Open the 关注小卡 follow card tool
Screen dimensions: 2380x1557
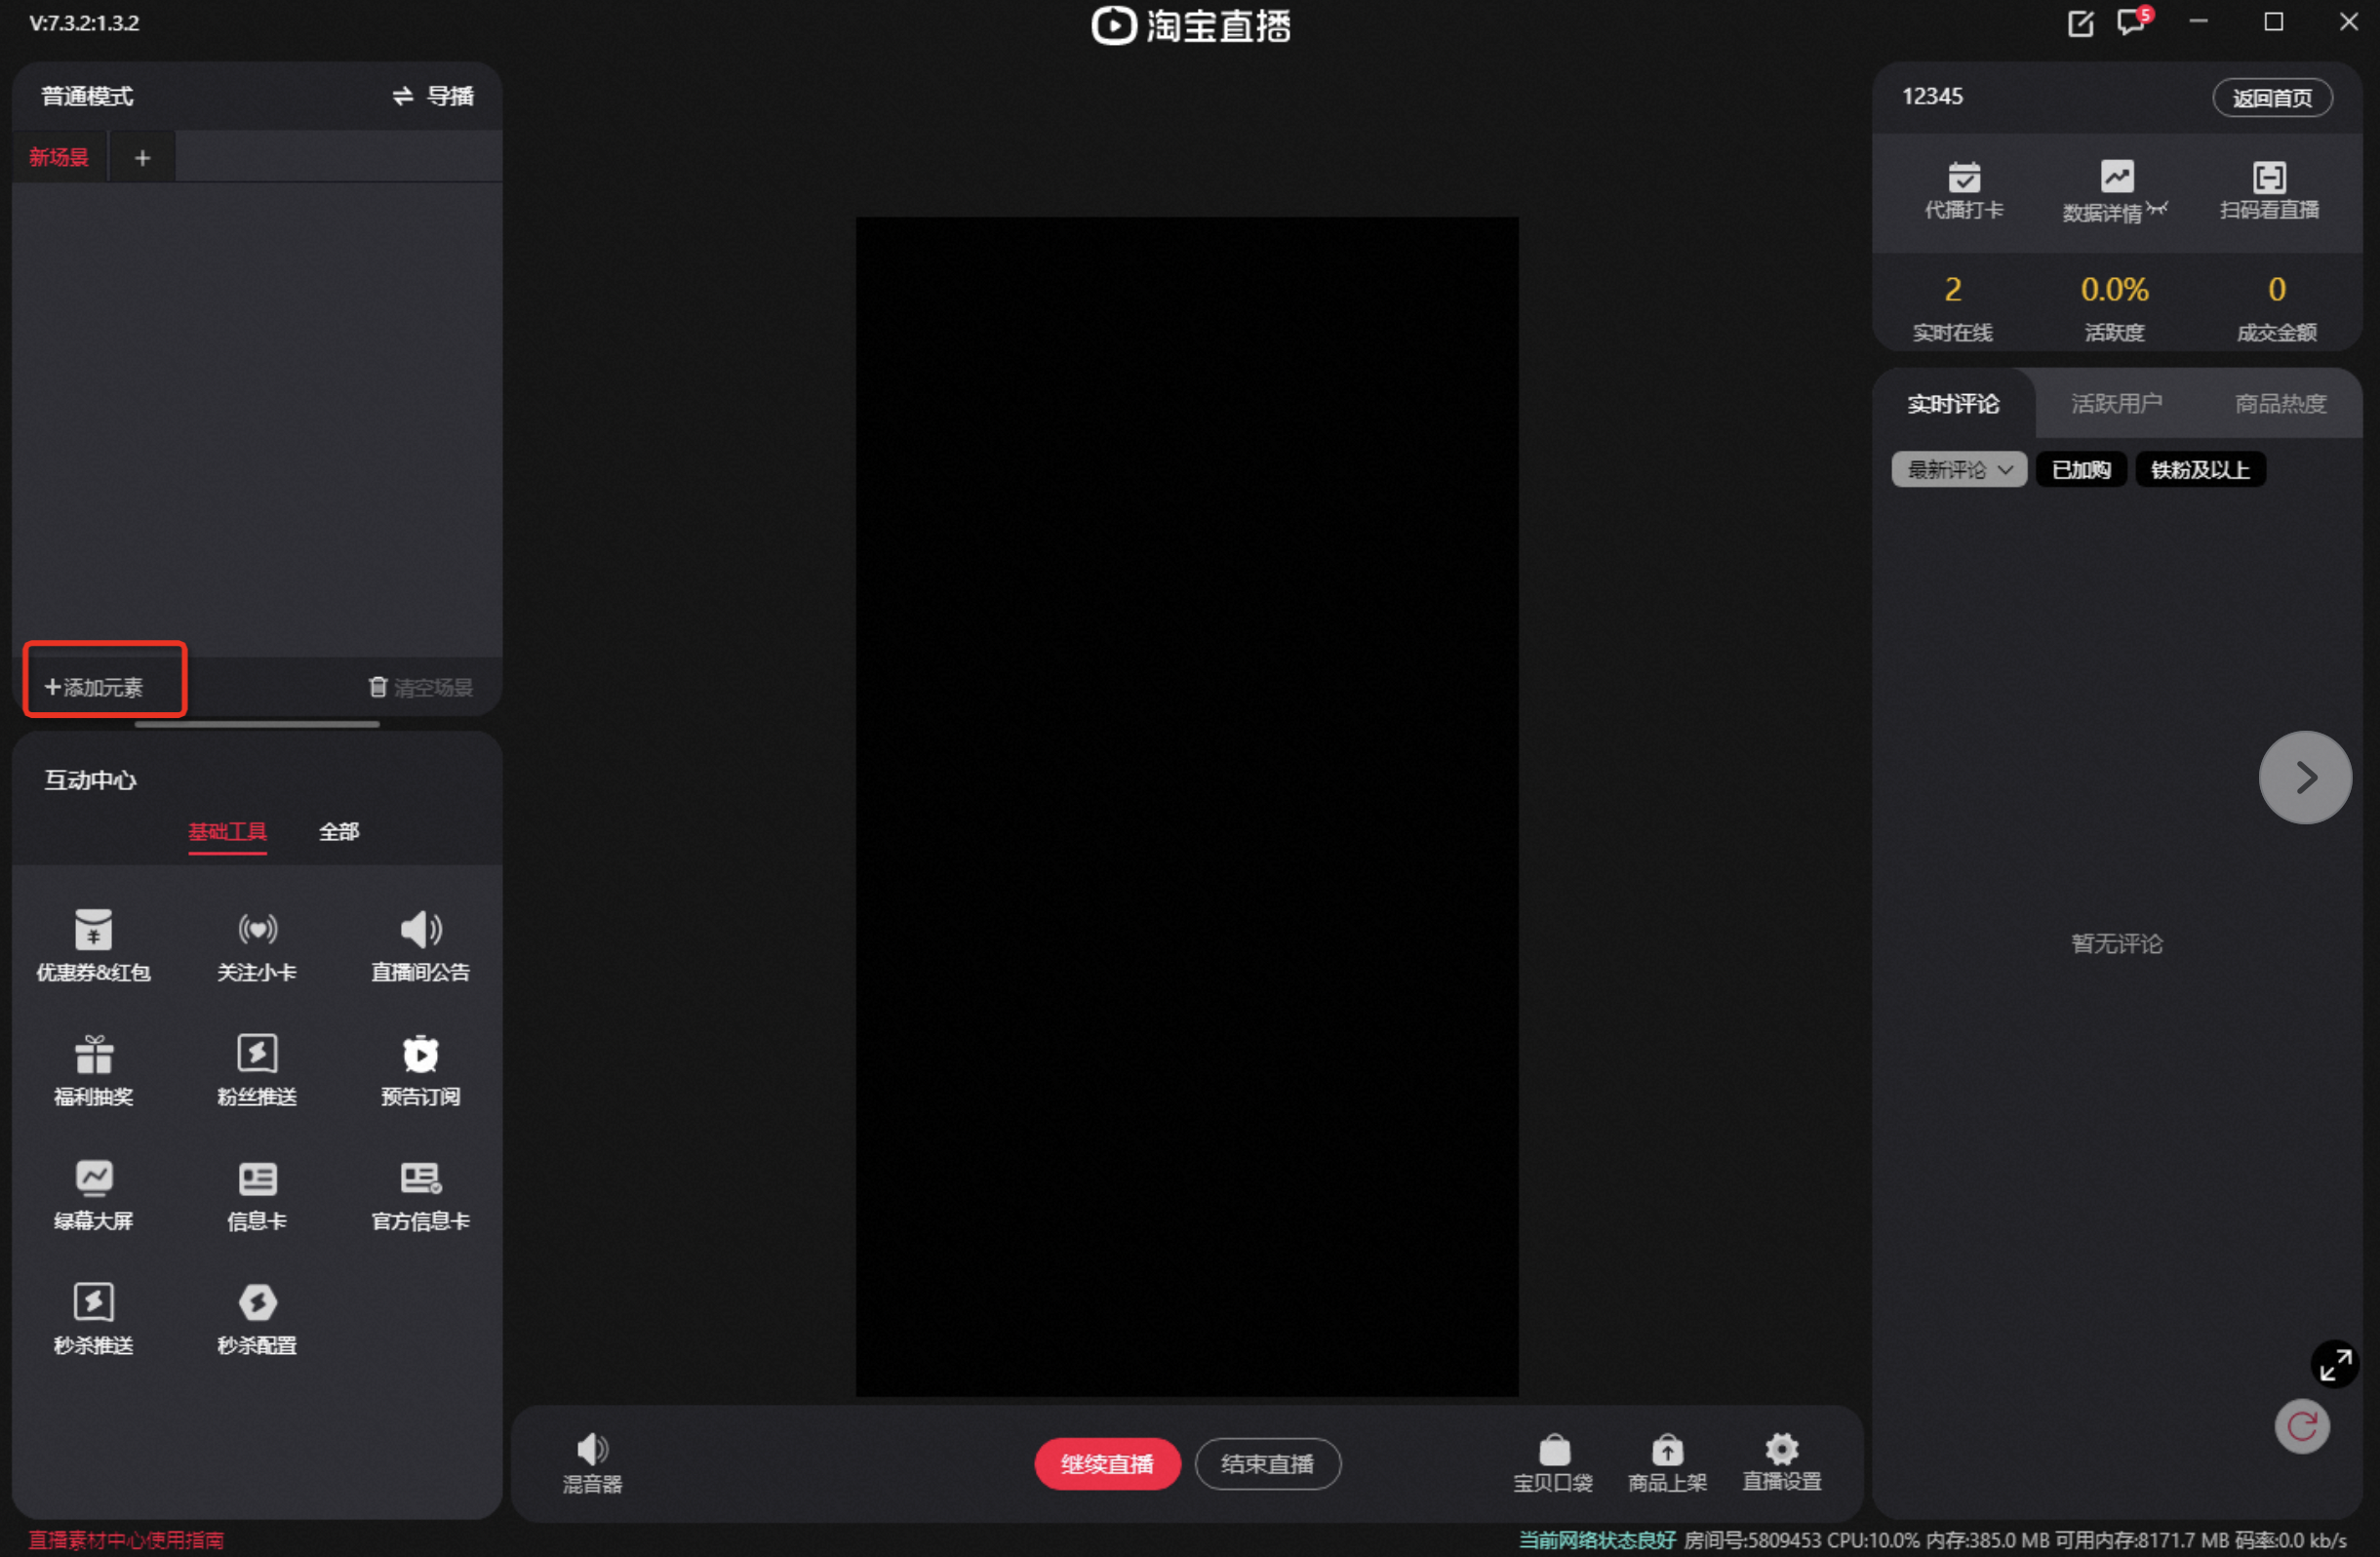point(257,946)
